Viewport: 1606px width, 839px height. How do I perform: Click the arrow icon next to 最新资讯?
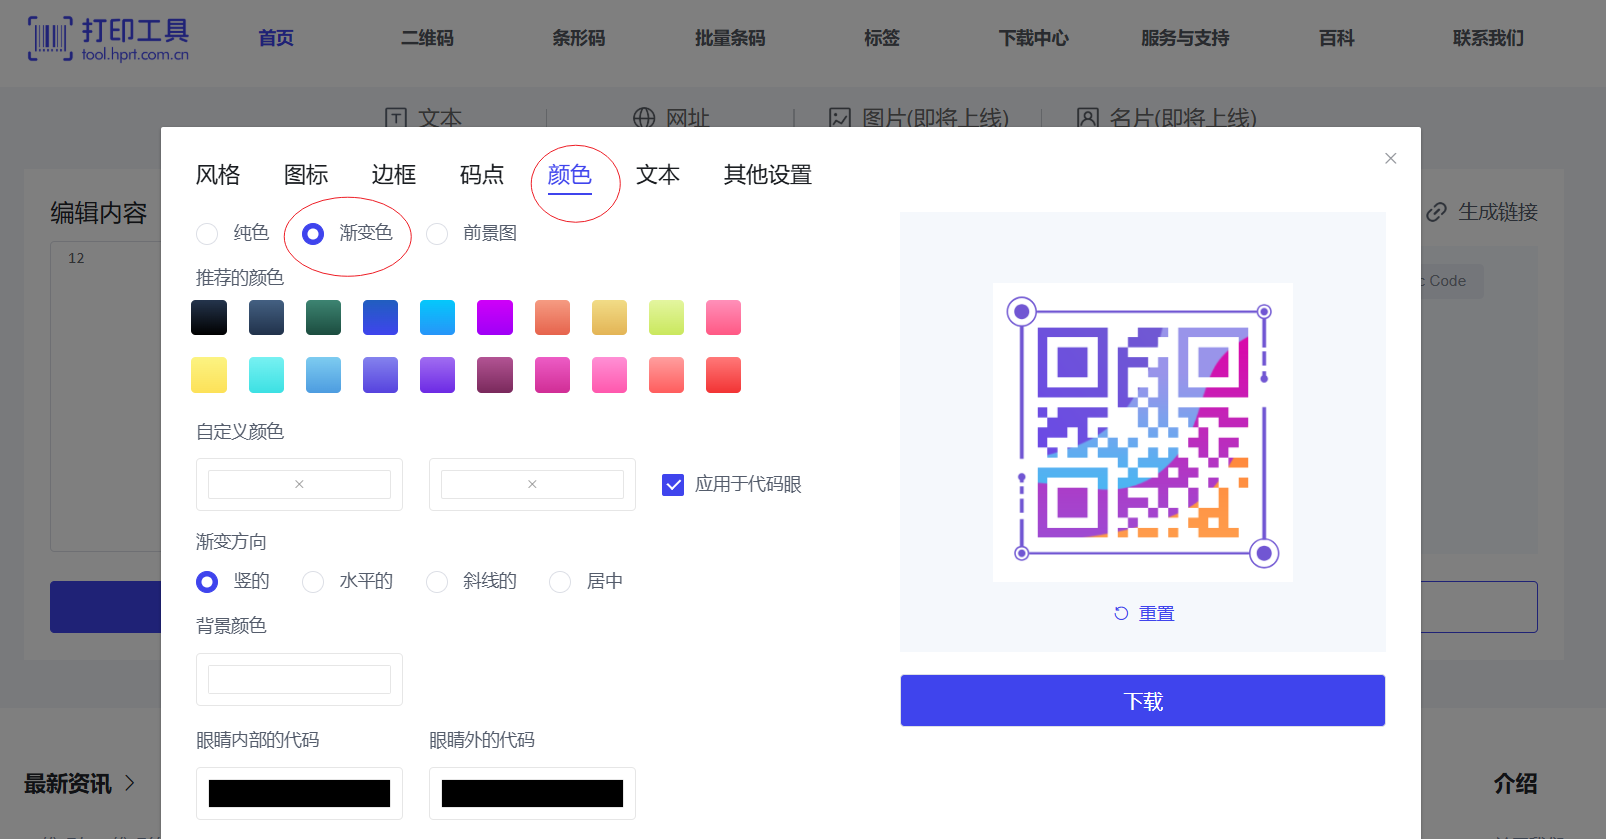click(x=130, y=783)
